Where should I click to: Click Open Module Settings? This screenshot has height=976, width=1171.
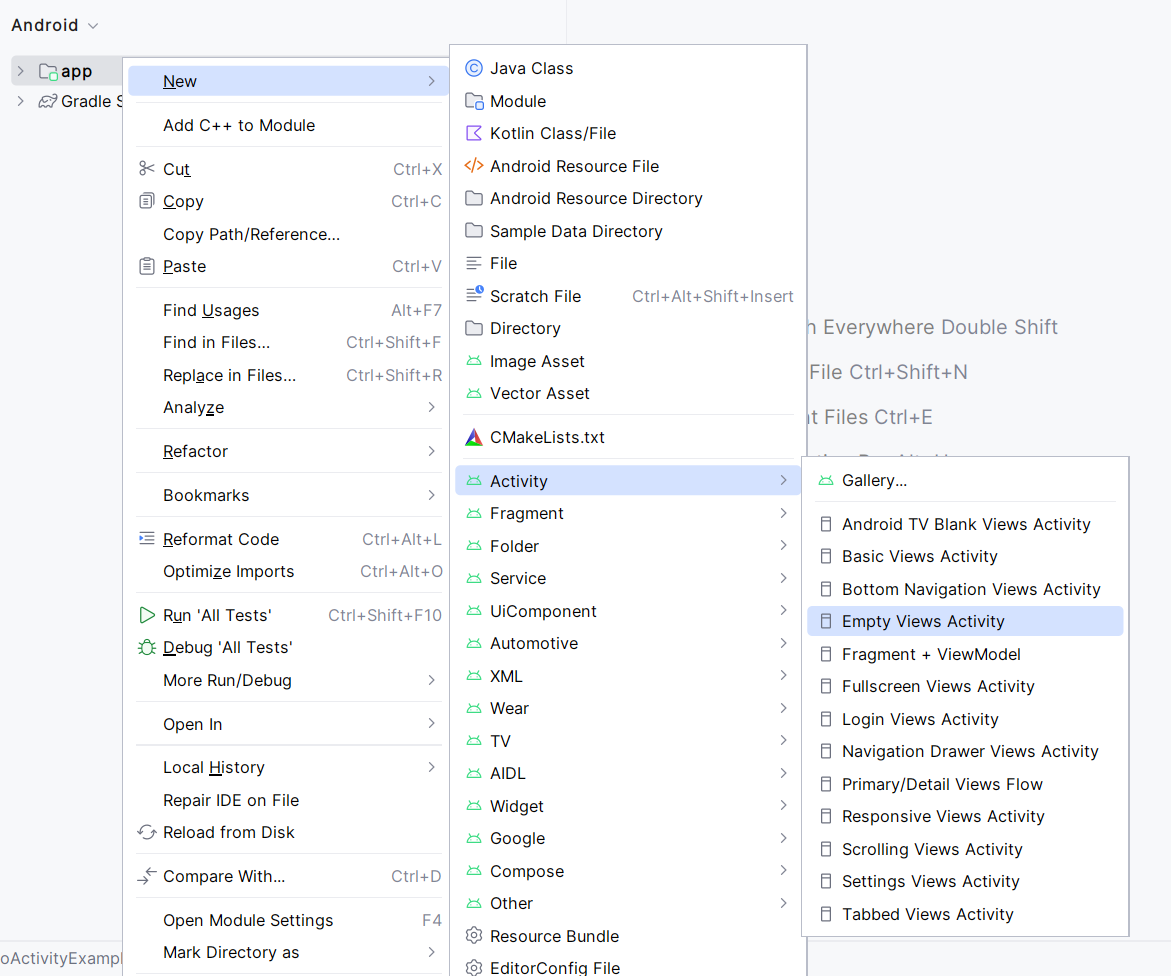tap(288, 920)
